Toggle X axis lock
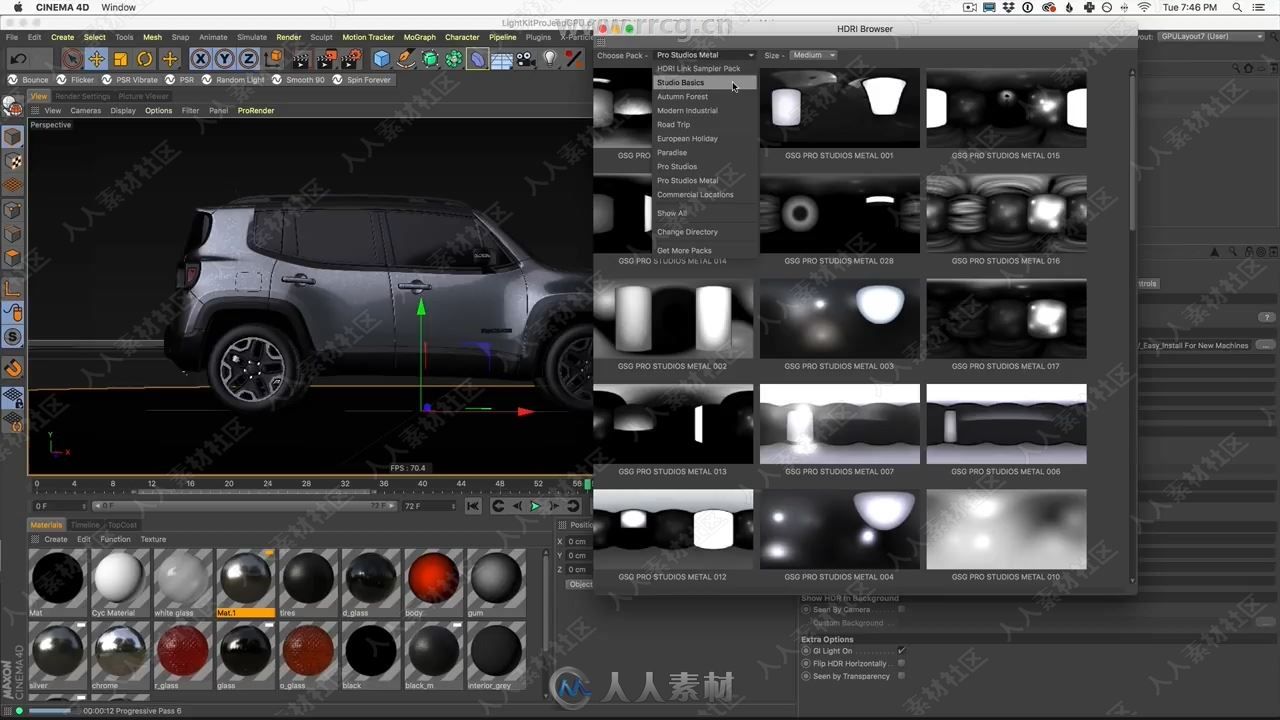Viewport: 1280px width, 720px height. coord(200,59)
